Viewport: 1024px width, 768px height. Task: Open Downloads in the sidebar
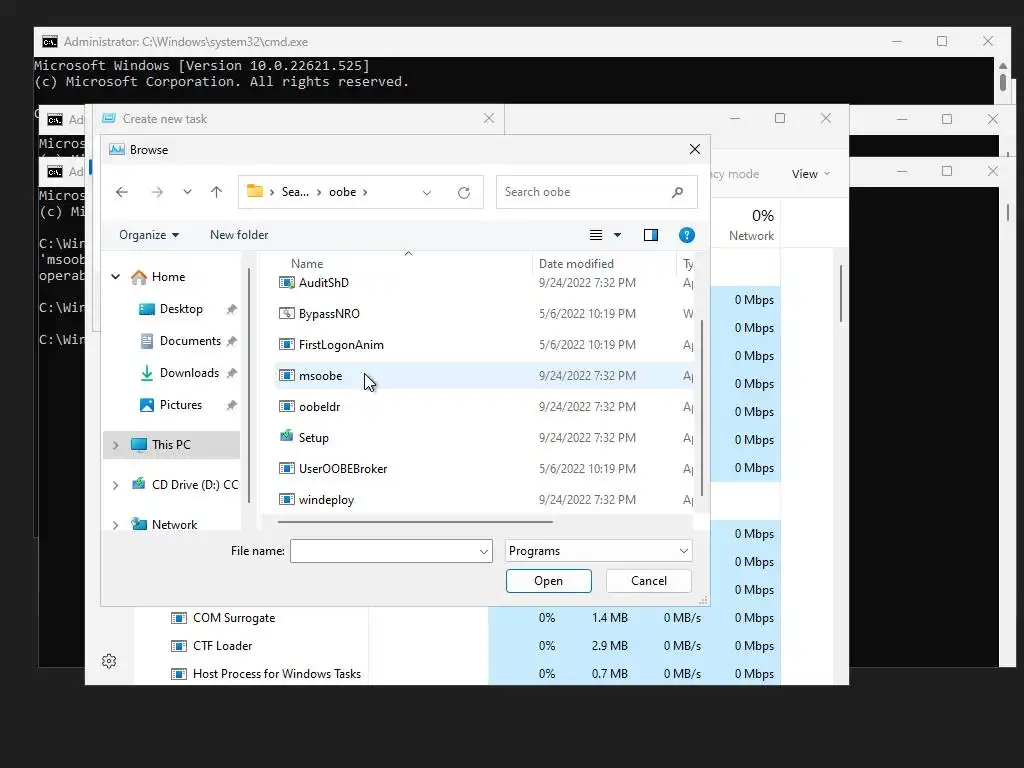(189, 373)
